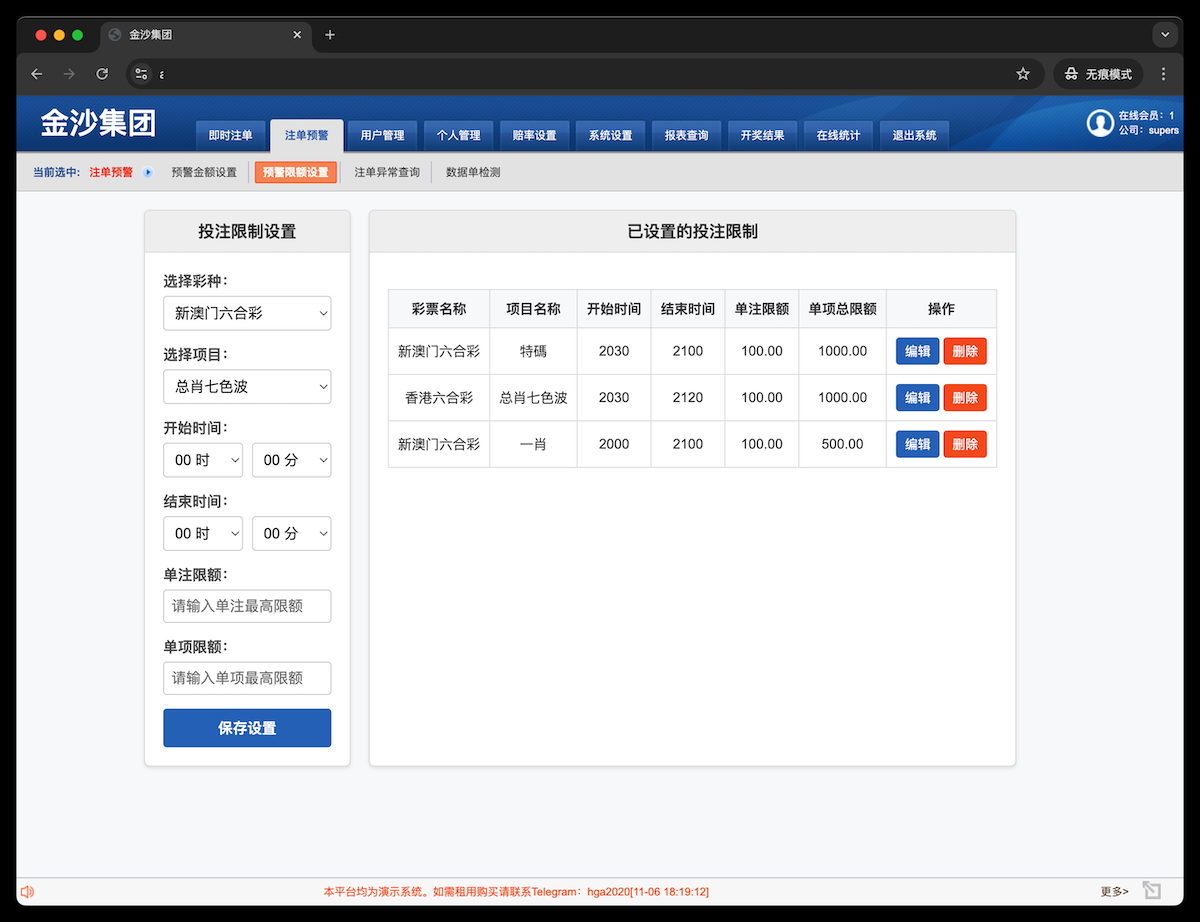Click the expand icon beside 更多
1200x922 pixels.
coord(1151,891)
